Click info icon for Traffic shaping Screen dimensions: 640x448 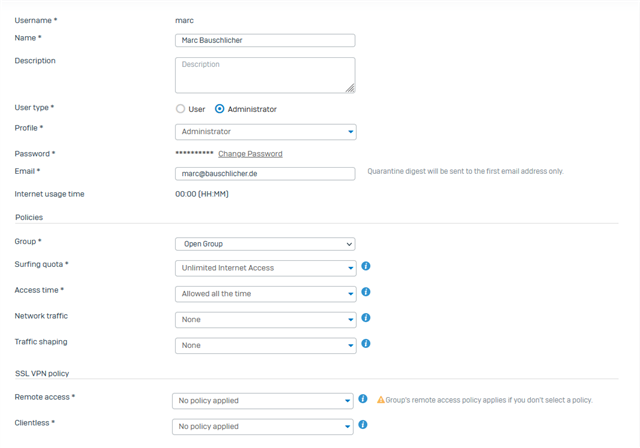[366, 344]
